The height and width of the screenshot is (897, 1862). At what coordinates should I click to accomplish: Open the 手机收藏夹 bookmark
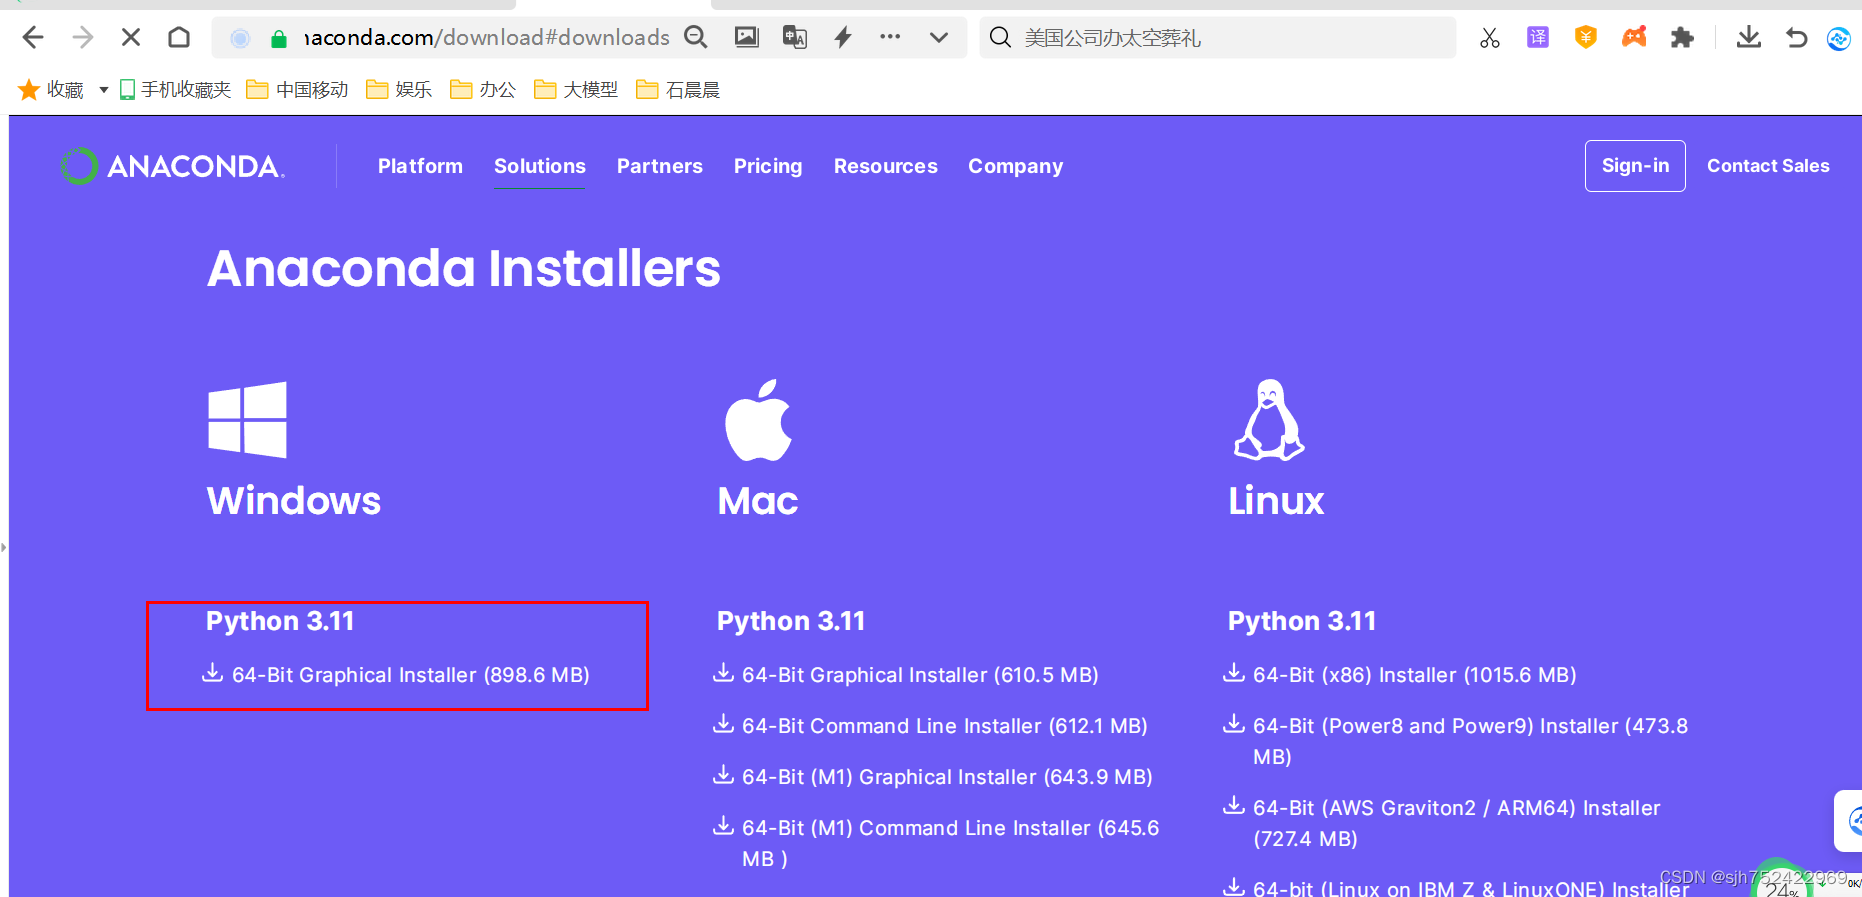(175, 90)
